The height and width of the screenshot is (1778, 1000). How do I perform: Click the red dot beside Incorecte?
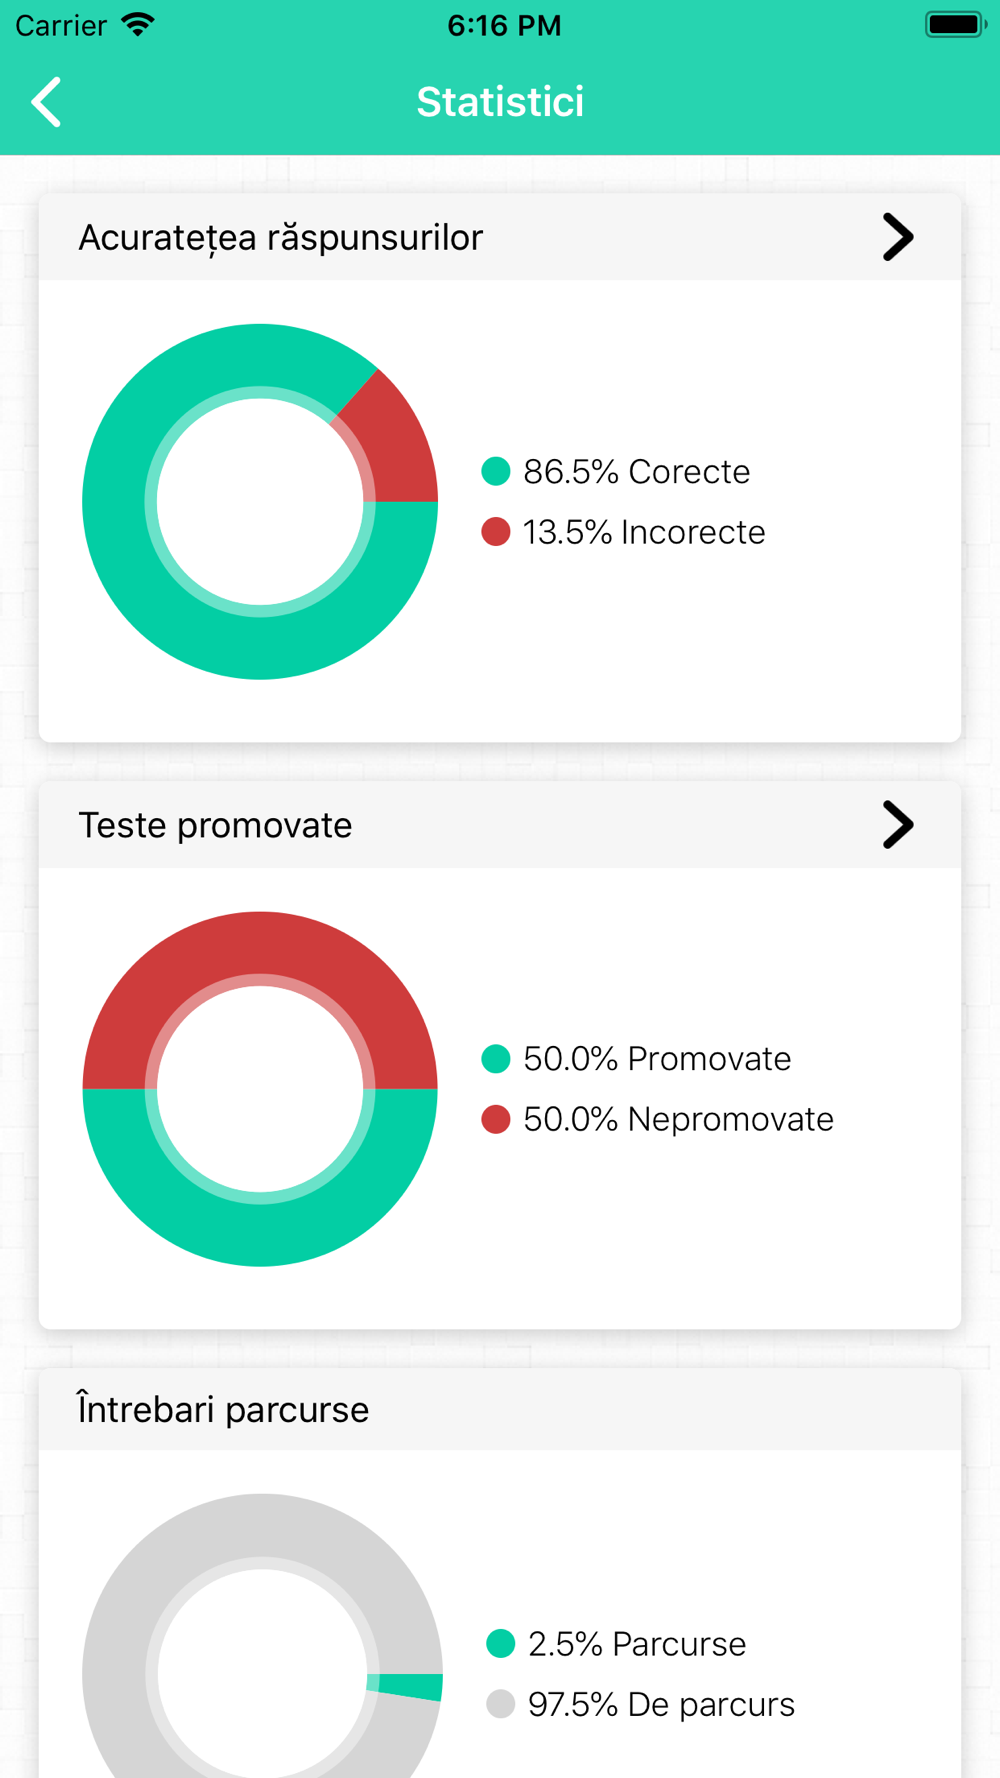pyautogui.click(x=496, y=532)
